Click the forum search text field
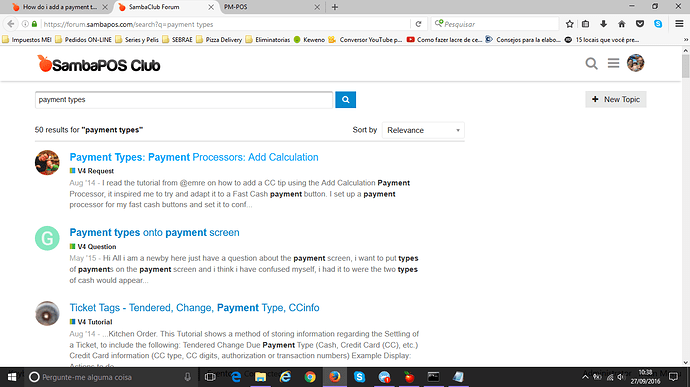Viewport: 690px width, 387px height. tap(184, 100)
